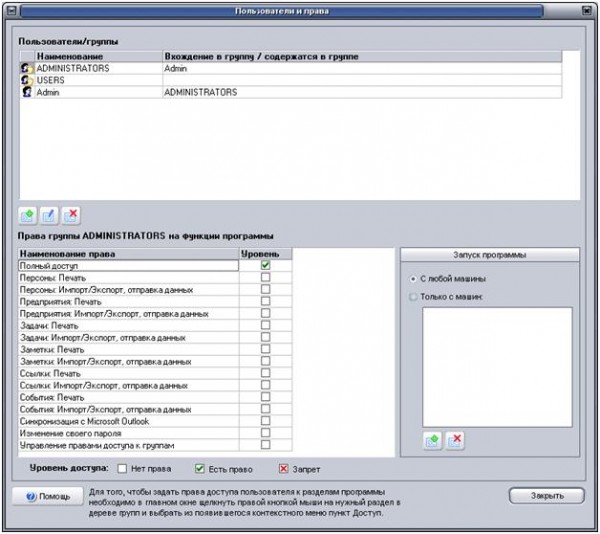600x534 pixels.
Task: Click the Закрыть button
Action: tap(547, 496)
